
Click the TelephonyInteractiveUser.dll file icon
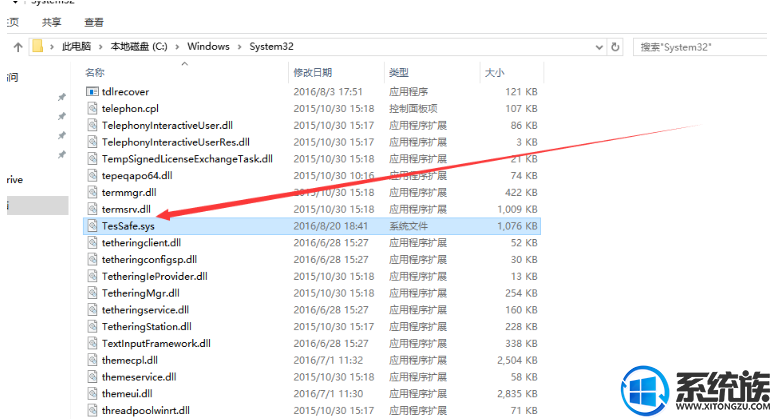[92, 125]
